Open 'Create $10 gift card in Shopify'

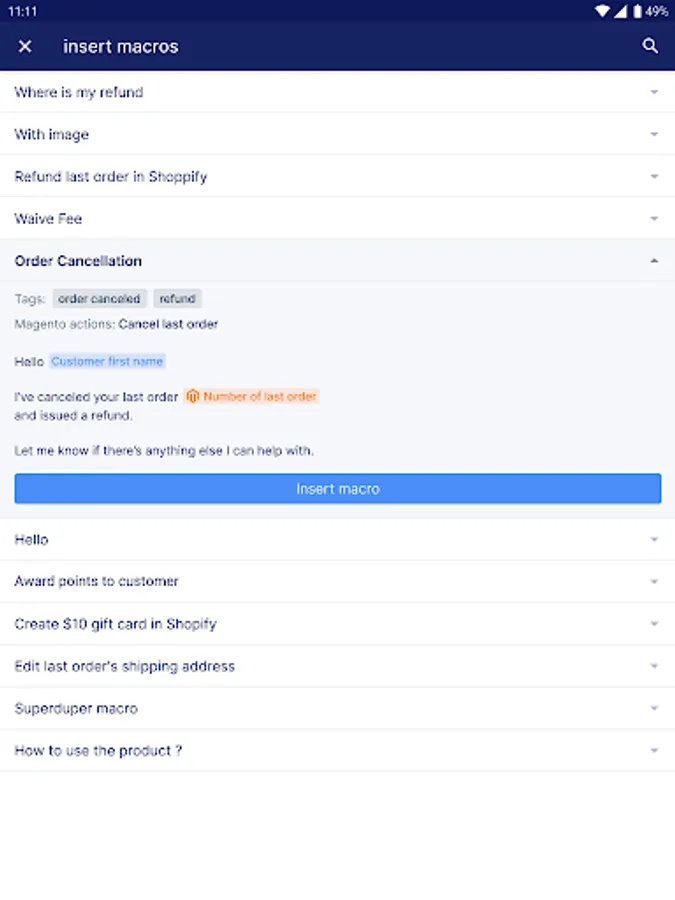pyautogui.click(x=337, y=624)
